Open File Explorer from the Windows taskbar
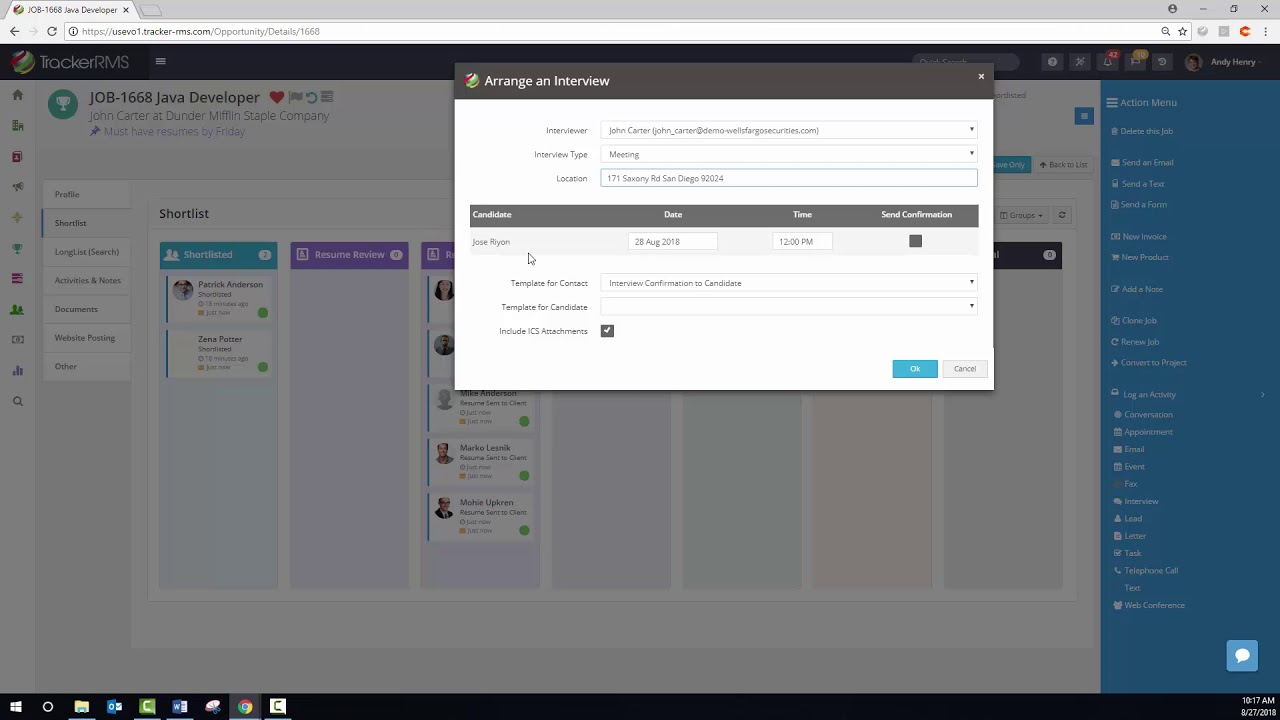This screenshot has height=720, width=1280. (82, 707)
